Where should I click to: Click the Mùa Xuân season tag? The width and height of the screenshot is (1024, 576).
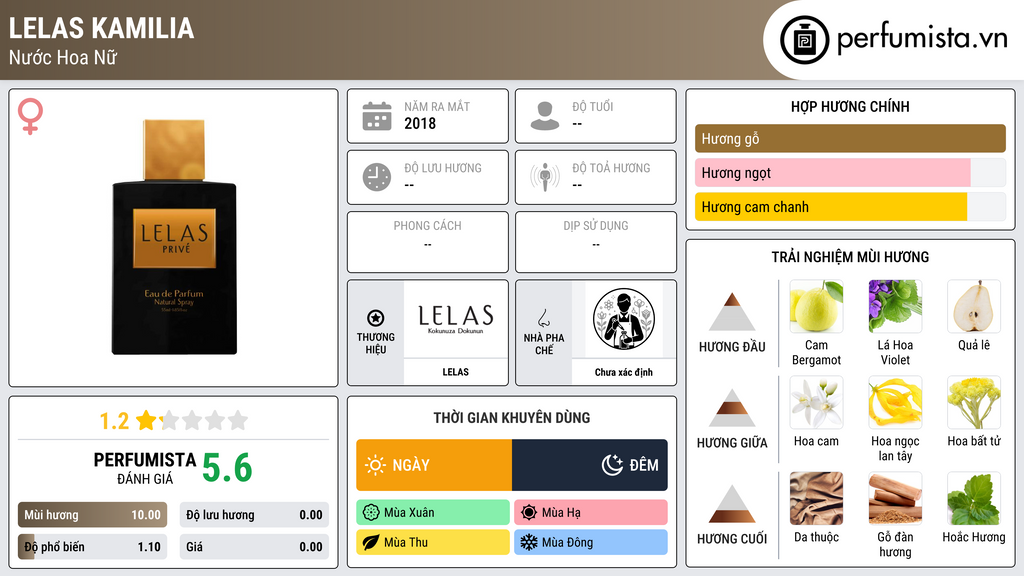coord(433,513)
